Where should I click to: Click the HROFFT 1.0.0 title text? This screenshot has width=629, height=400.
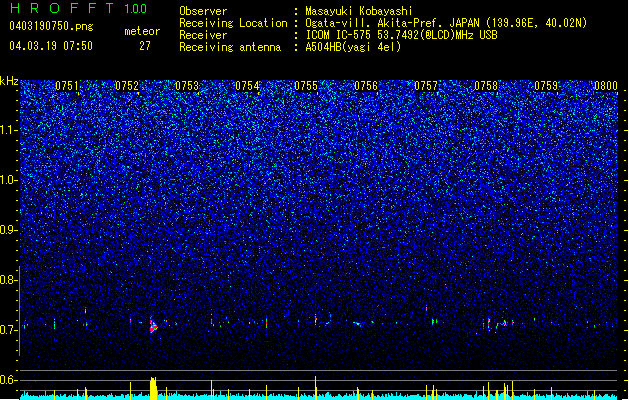[78, 8]
